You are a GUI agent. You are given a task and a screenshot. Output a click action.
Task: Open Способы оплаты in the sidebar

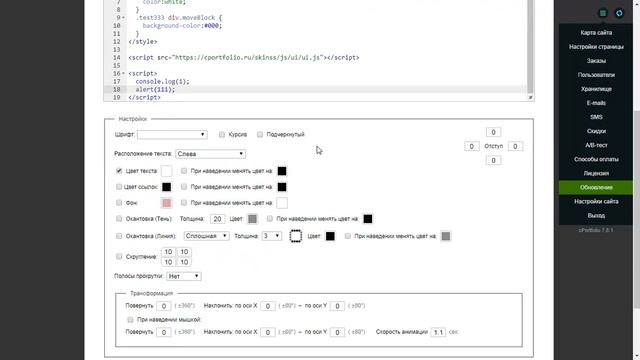596,159
